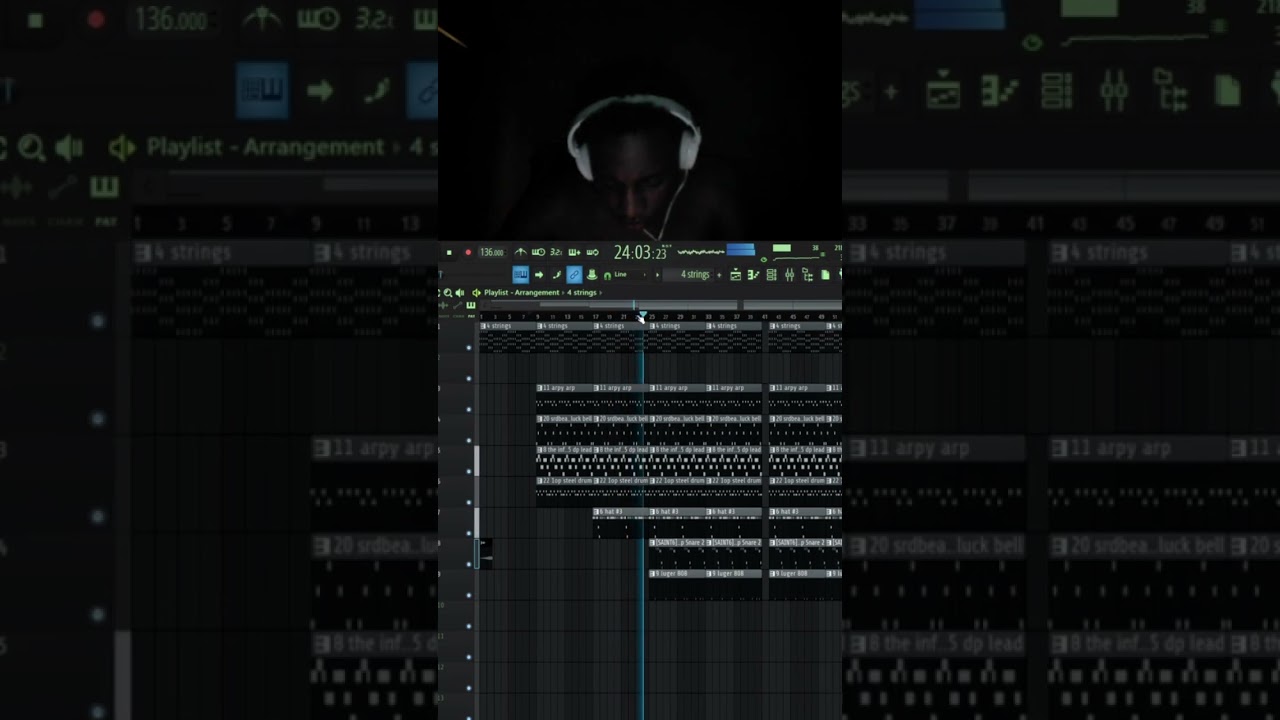Viewport: 1280px width, 720px height.
Task: Click the audio waveform icon below the playlist title
Action: point(443,305)
